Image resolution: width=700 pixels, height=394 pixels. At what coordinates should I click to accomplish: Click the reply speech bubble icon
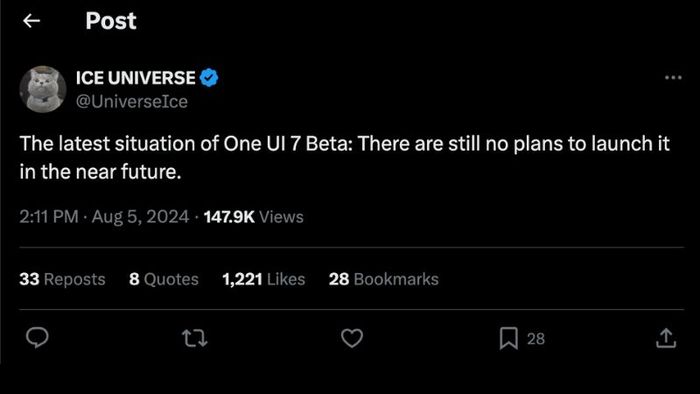[x=37, y=337]
